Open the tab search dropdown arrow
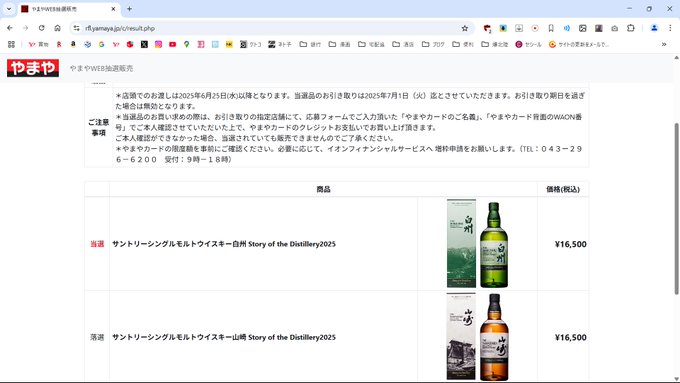This screenshot has width=680, height=383. pos(9,9)
